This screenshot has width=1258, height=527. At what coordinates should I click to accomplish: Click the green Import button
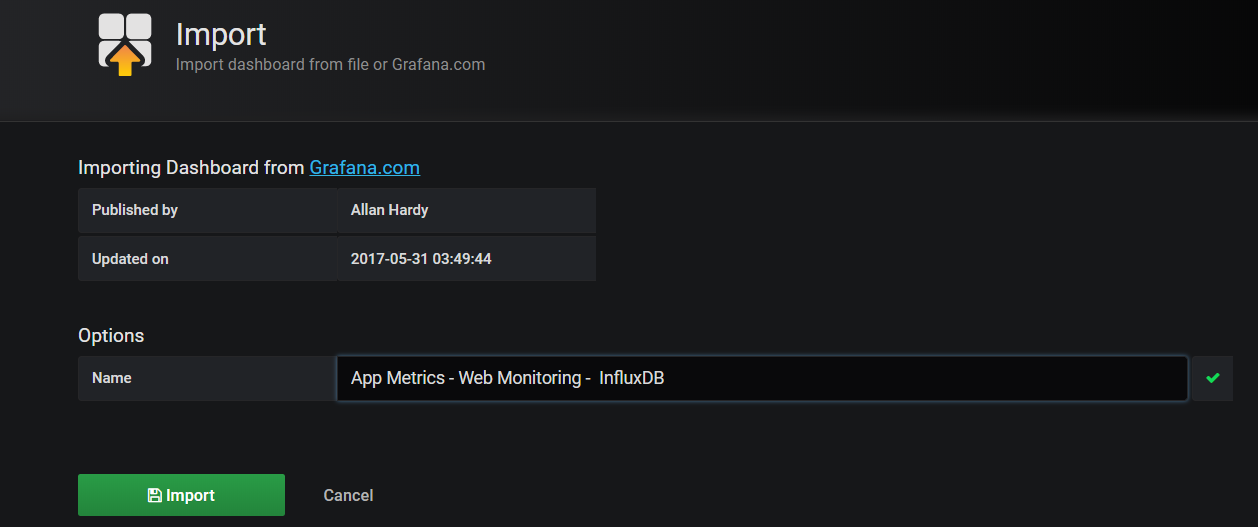(x=181, y=495)
